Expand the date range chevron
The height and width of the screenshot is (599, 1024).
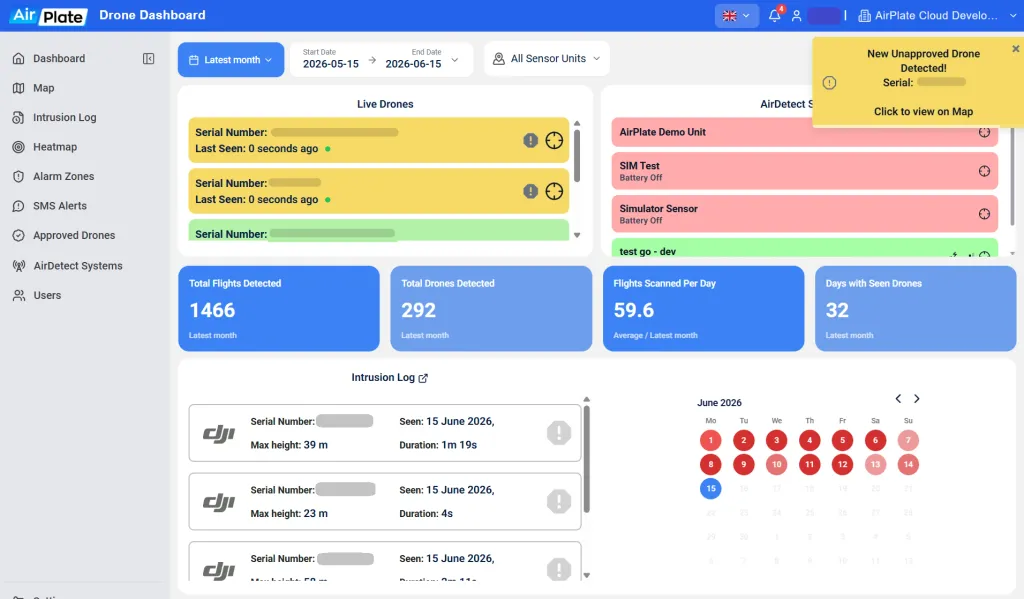(455, 59)
